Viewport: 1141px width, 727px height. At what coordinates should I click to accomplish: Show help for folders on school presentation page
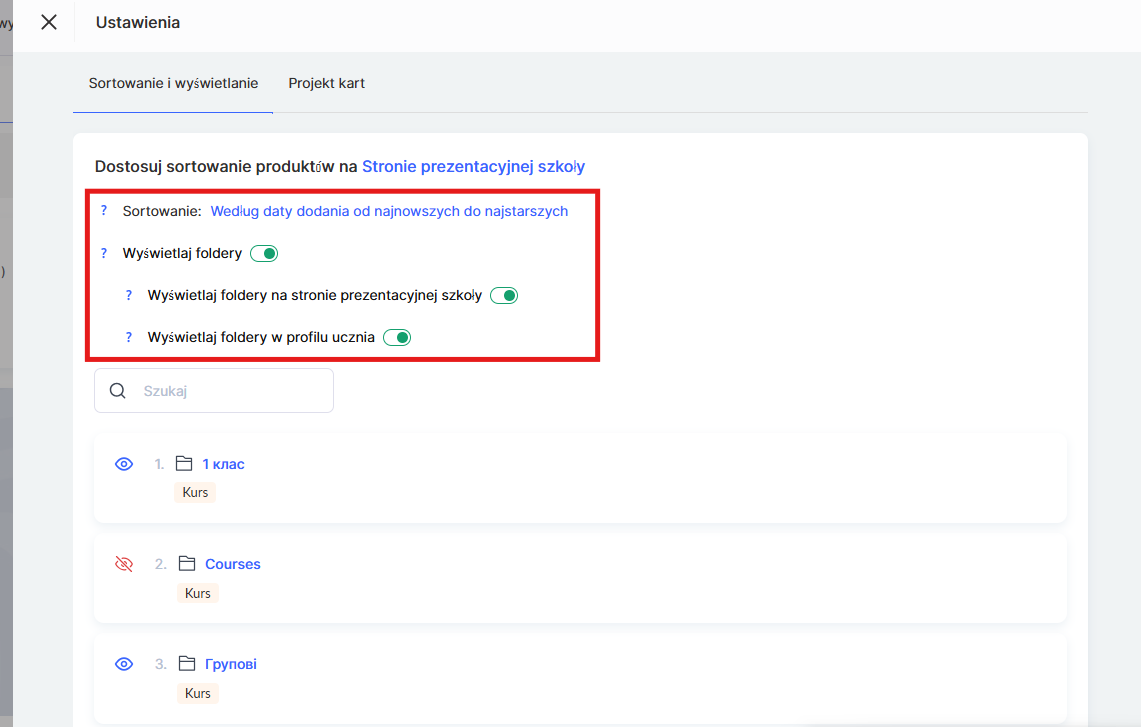point(128,295)
